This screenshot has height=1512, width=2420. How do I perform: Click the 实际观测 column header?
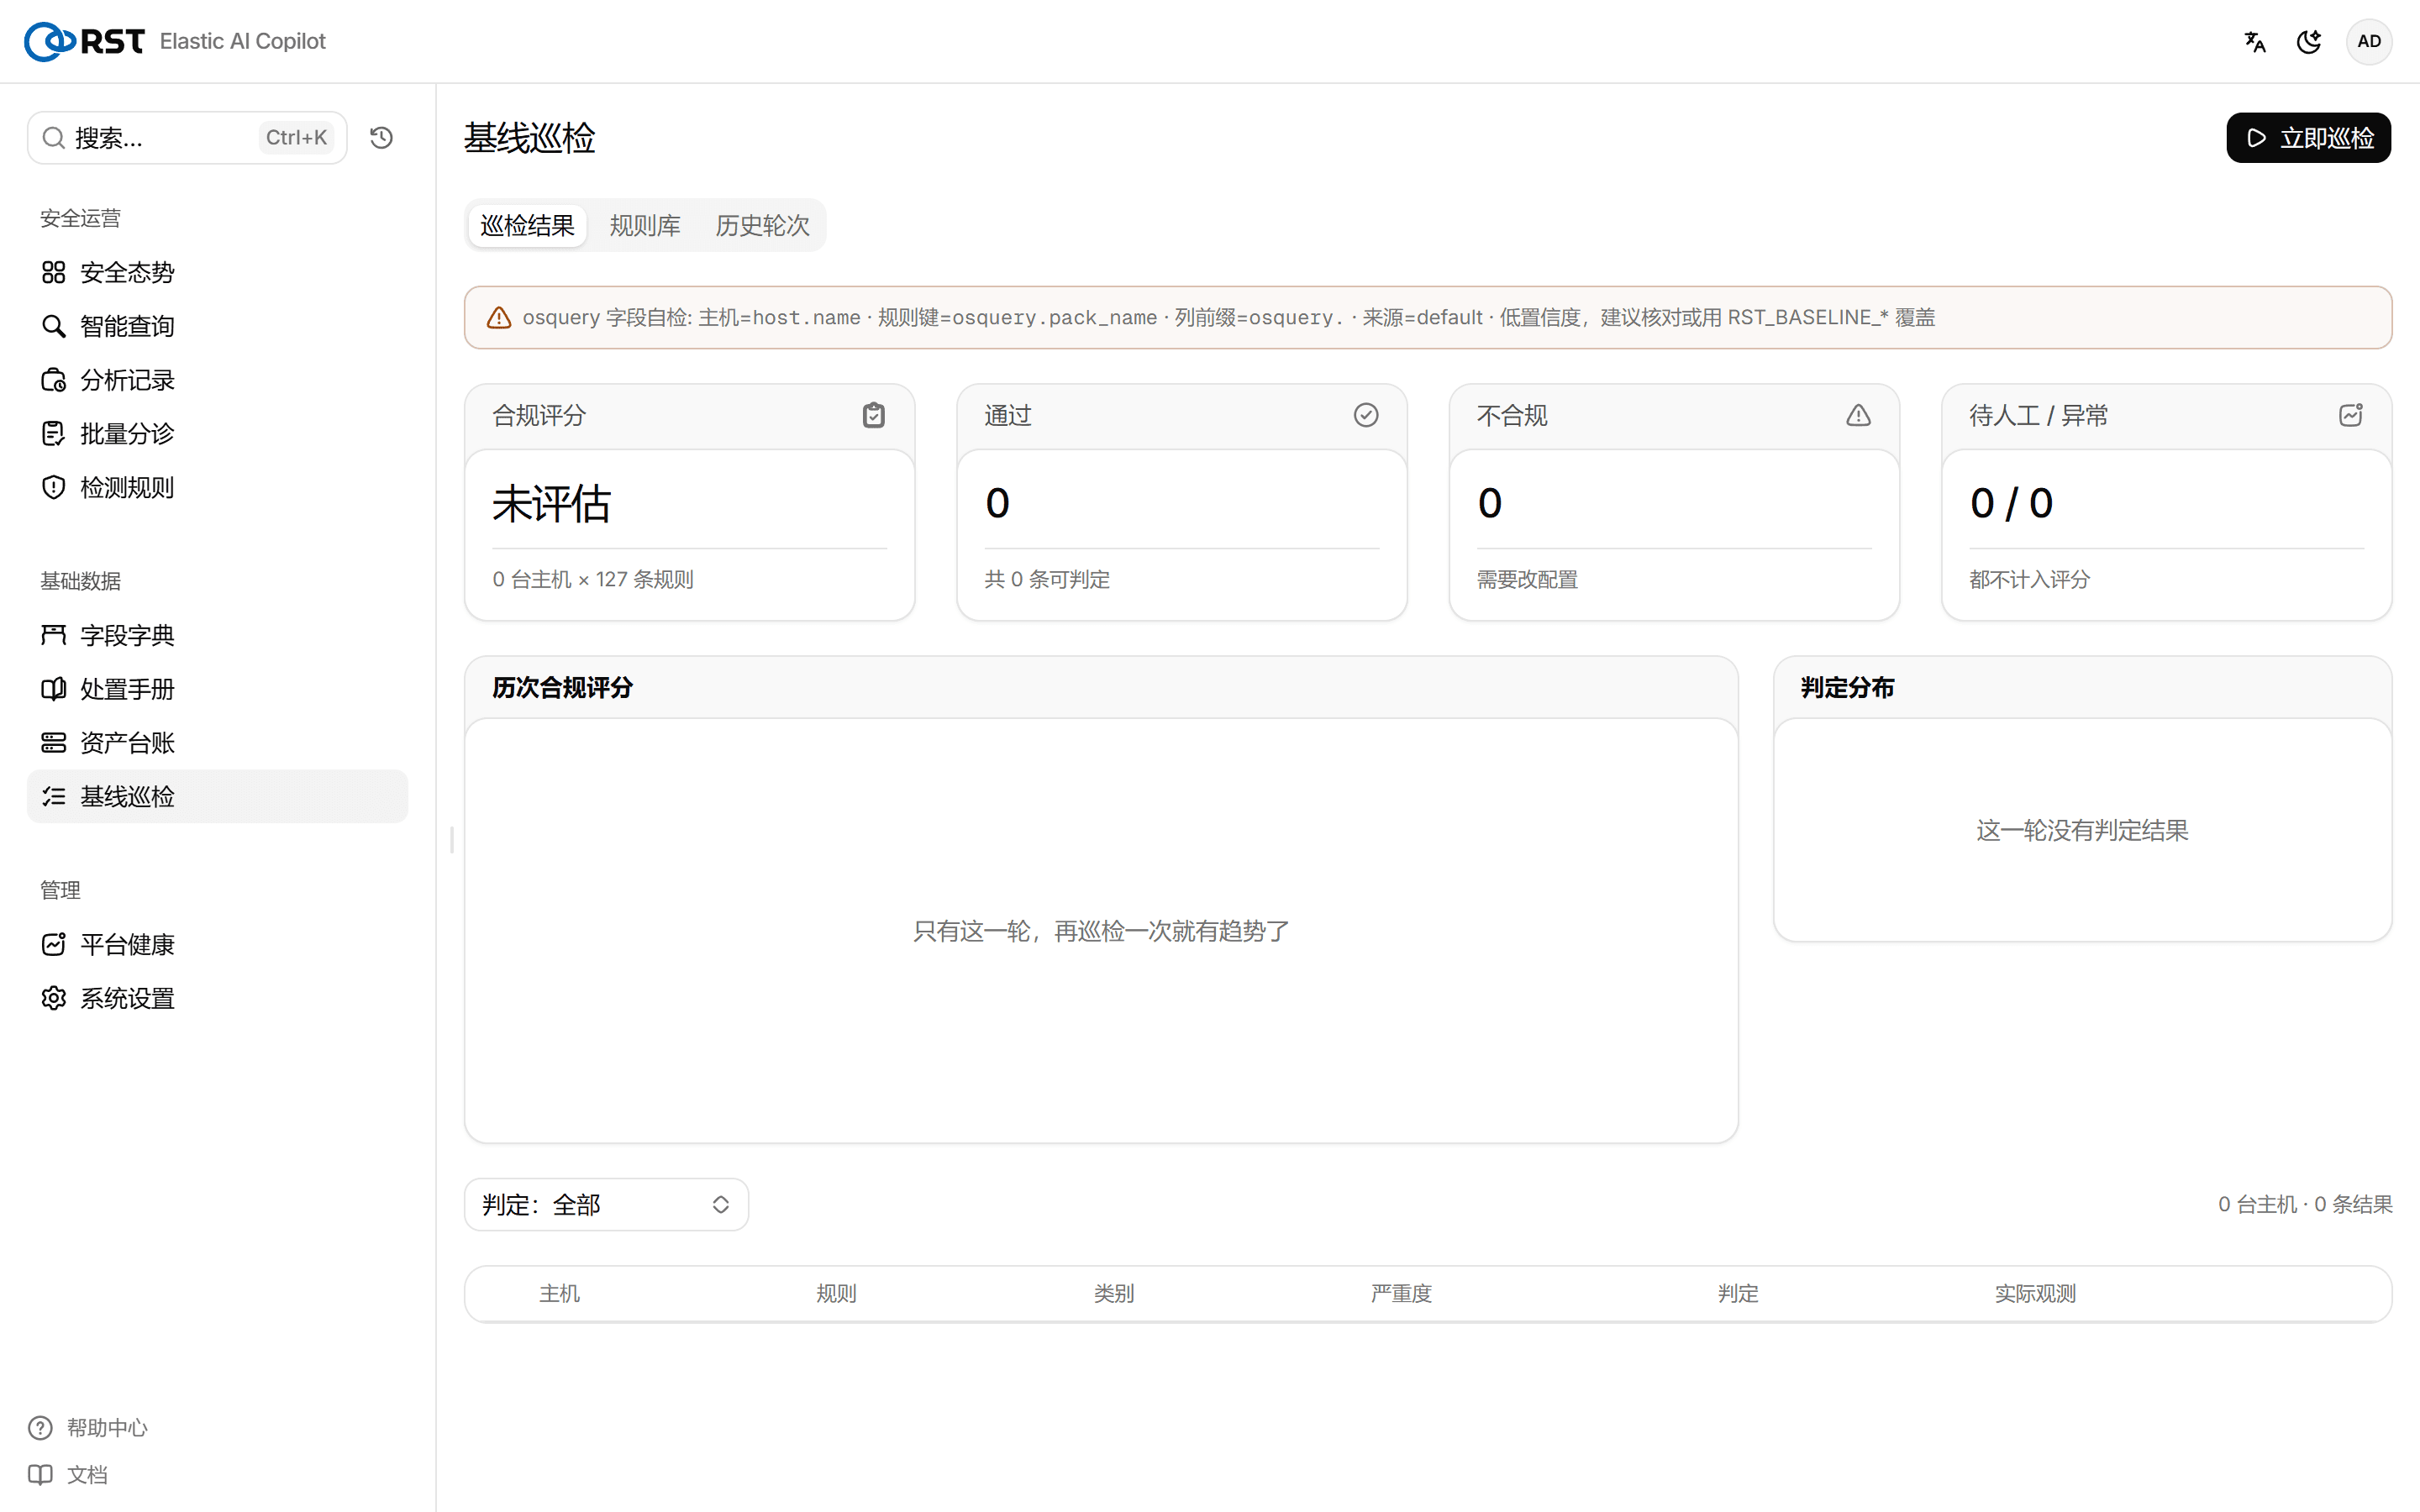click(x=2035, y=1293)
